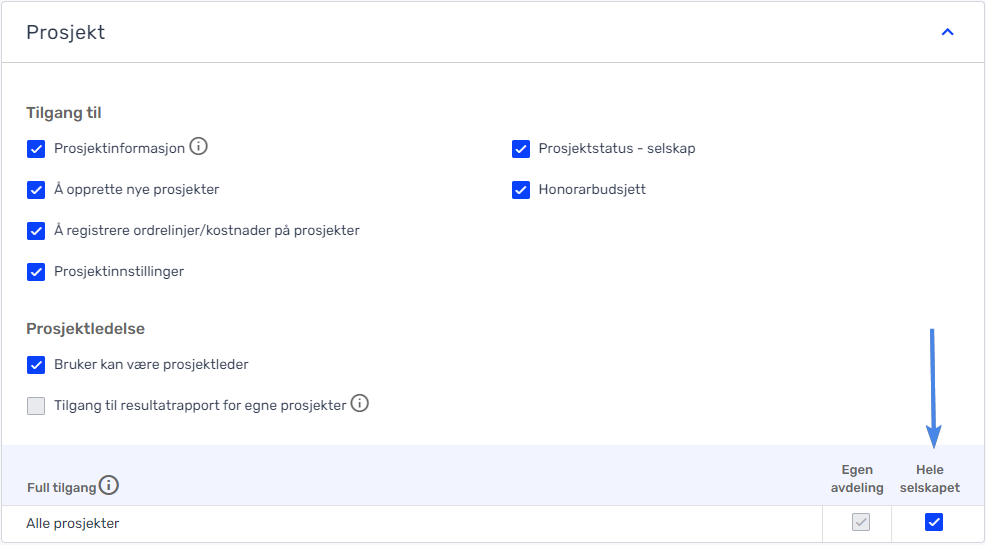Click the Egen avdeling column header
The image size is (986, 545).
857,478
